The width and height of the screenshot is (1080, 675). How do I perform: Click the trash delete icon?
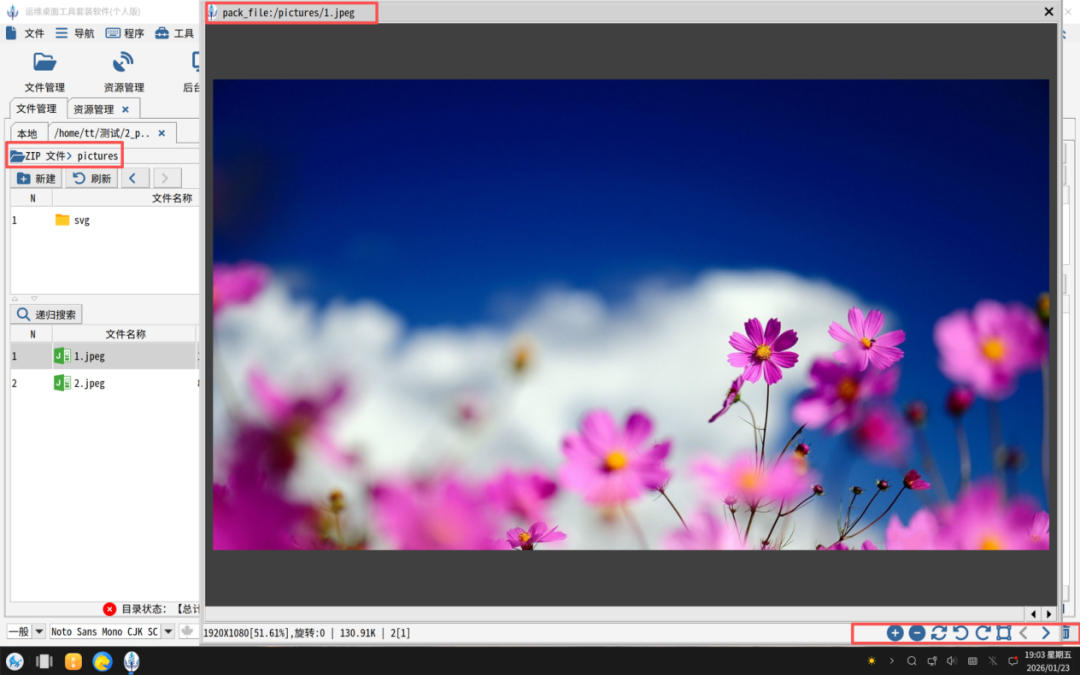tap(1067, 633)
